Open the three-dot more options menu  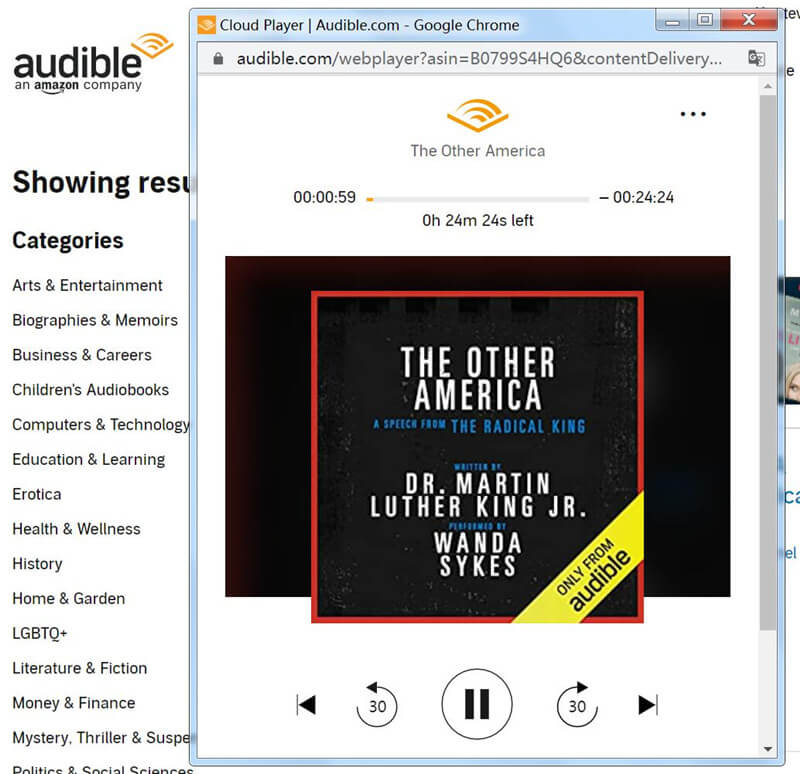click(693, 114)
